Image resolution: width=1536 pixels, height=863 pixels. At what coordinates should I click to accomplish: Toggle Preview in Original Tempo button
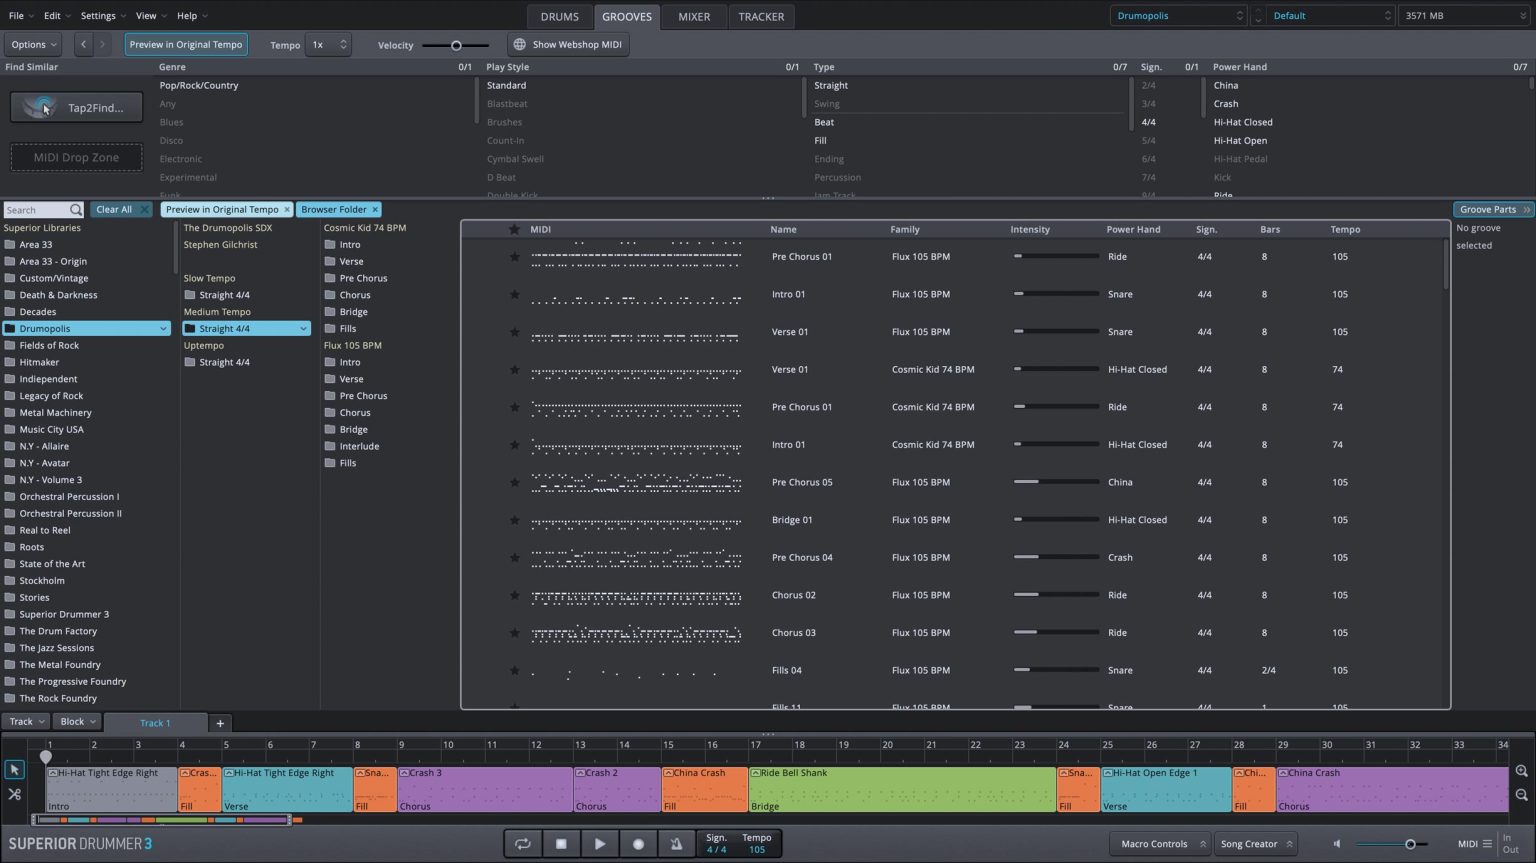coord(186,45)
